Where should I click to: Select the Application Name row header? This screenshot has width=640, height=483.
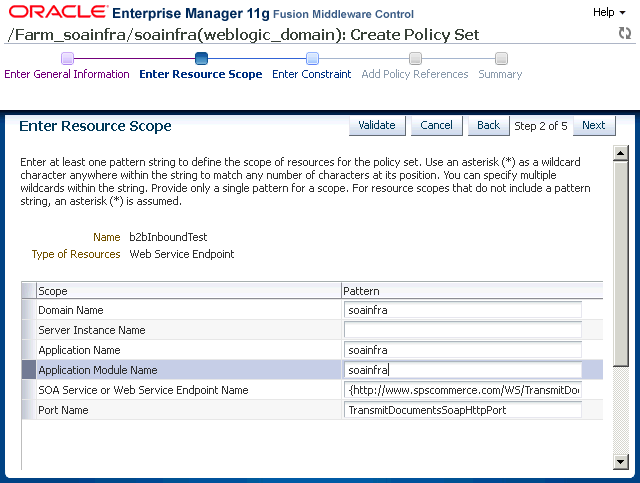click(29, 350)
